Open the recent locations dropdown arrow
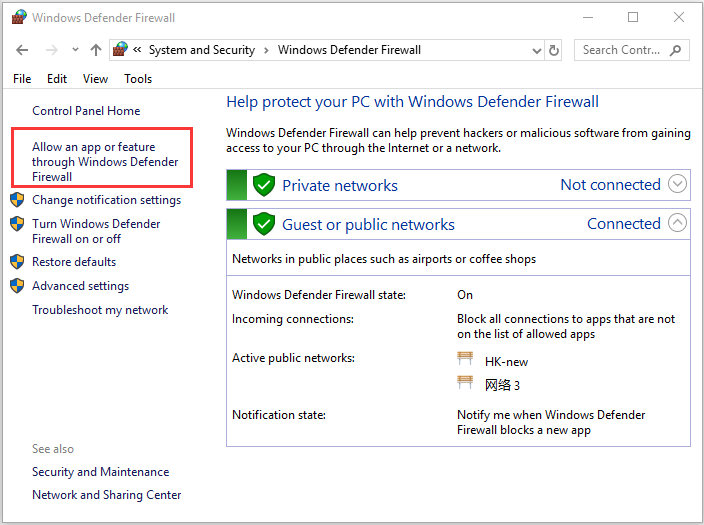704x525 pixels. [75, 49]
